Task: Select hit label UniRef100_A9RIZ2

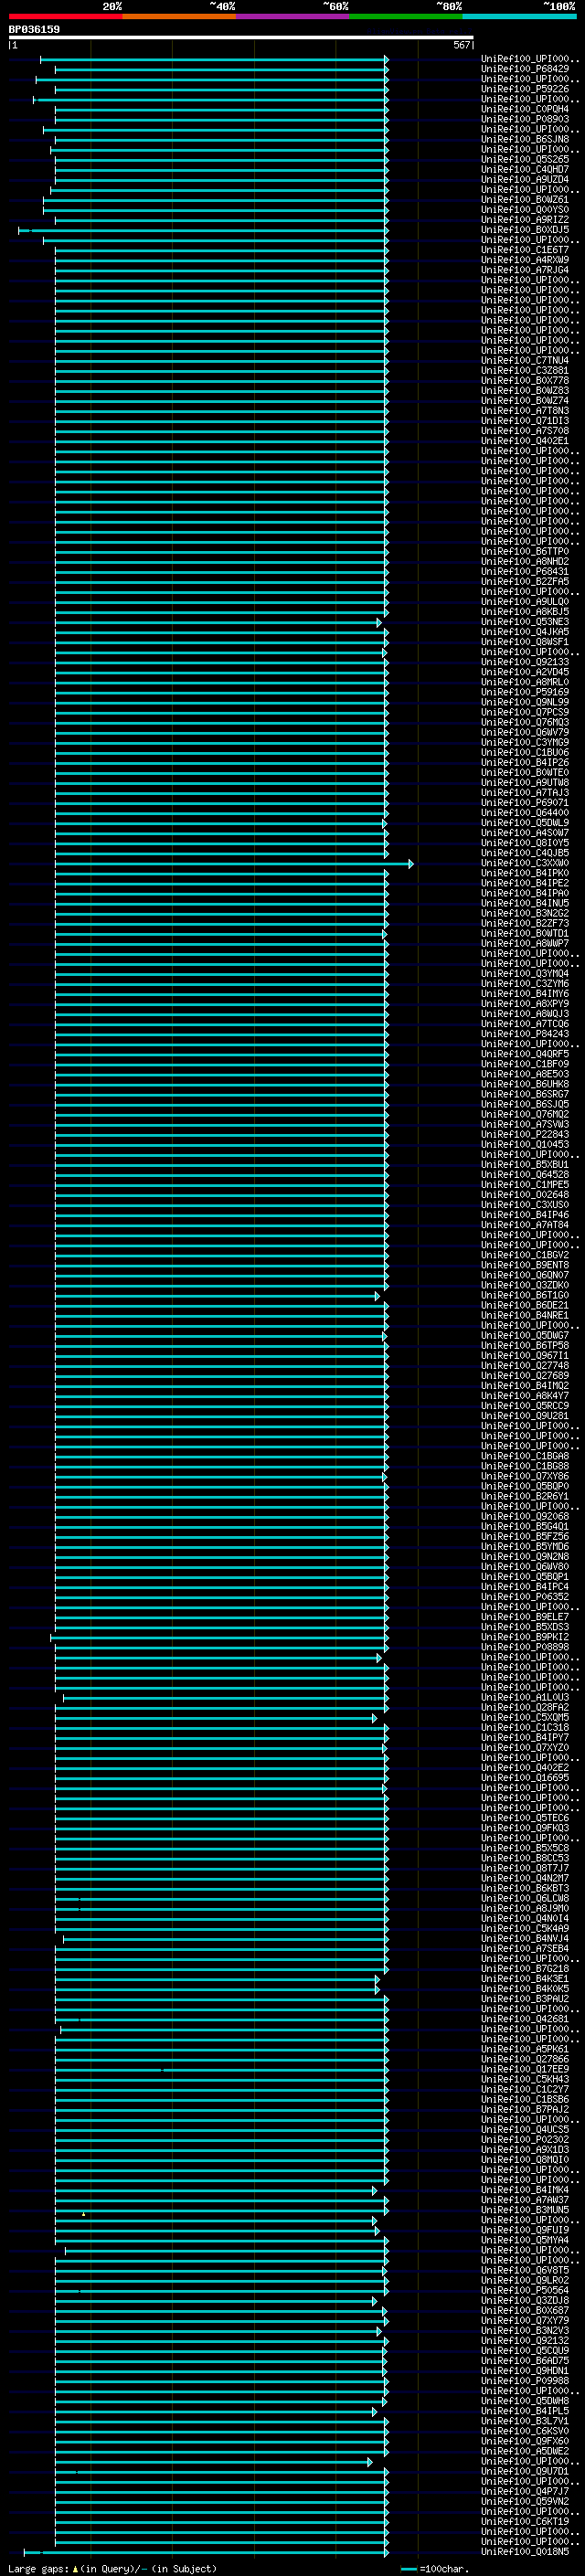Action: (x=525, y=219)
